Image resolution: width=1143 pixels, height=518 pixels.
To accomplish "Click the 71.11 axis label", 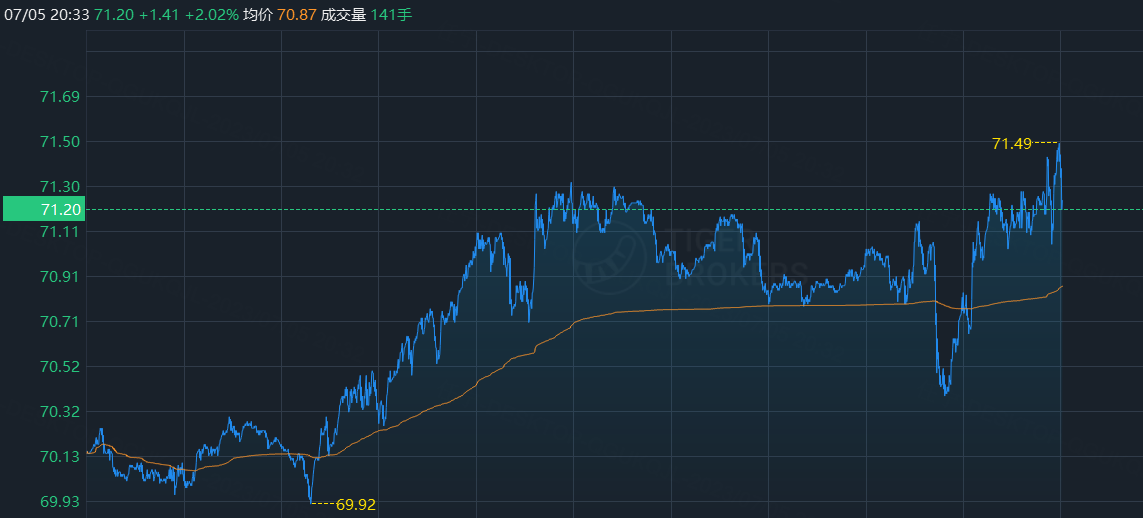I will coord(60,232).
